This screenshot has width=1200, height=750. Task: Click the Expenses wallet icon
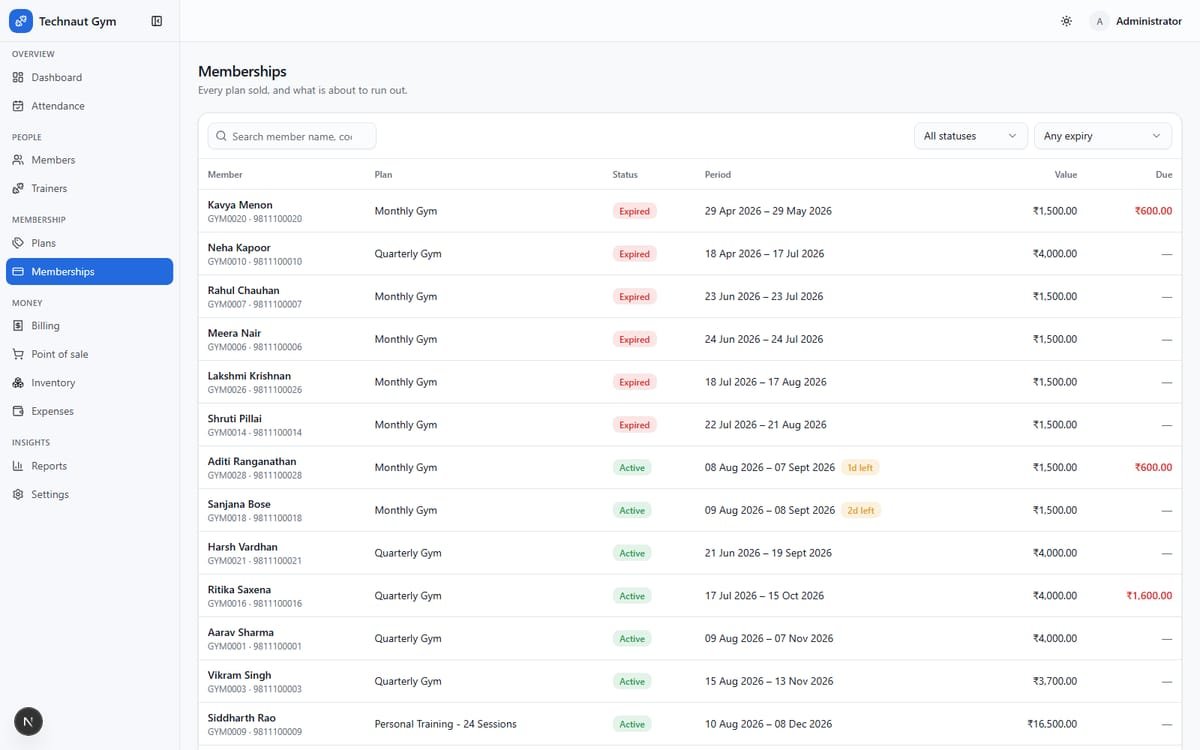point(18,411)
